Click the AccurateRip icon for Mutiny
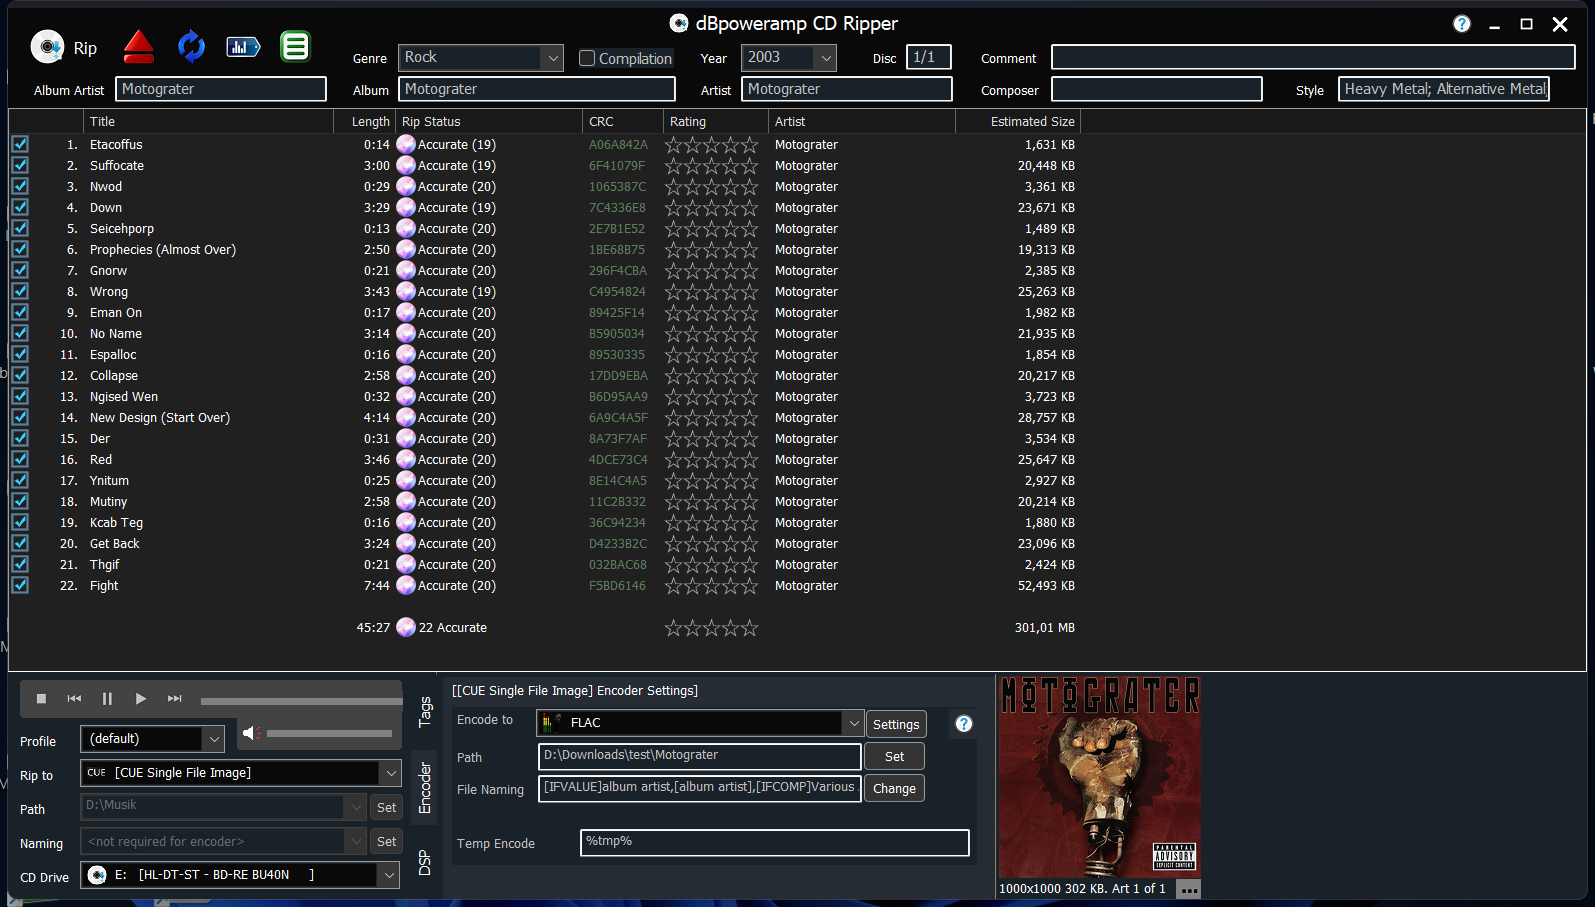This screenshot has width=1595, height=907. (406, 501)
